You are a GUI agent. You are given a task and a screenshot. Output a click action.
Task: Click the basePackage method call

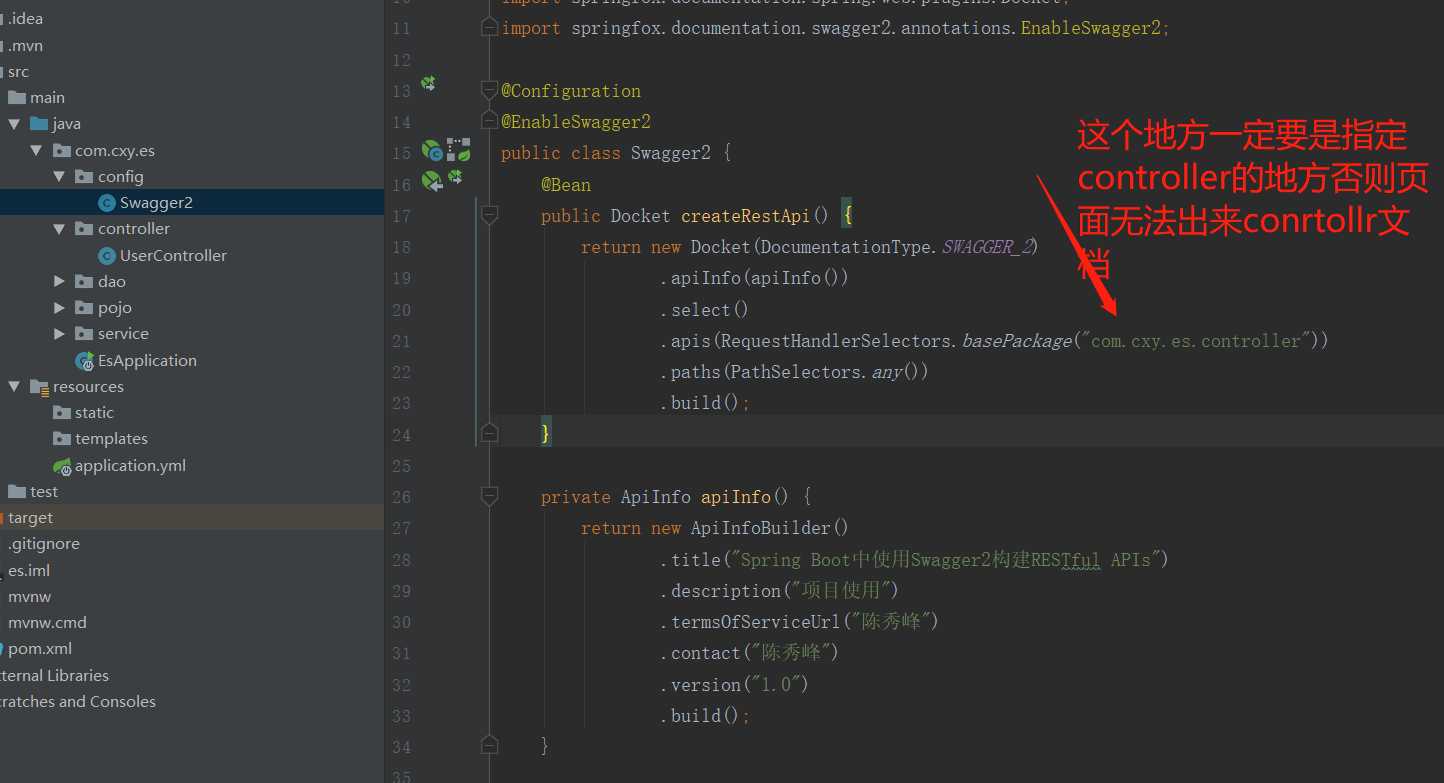pyautogui.click(x=1016, y=341)
